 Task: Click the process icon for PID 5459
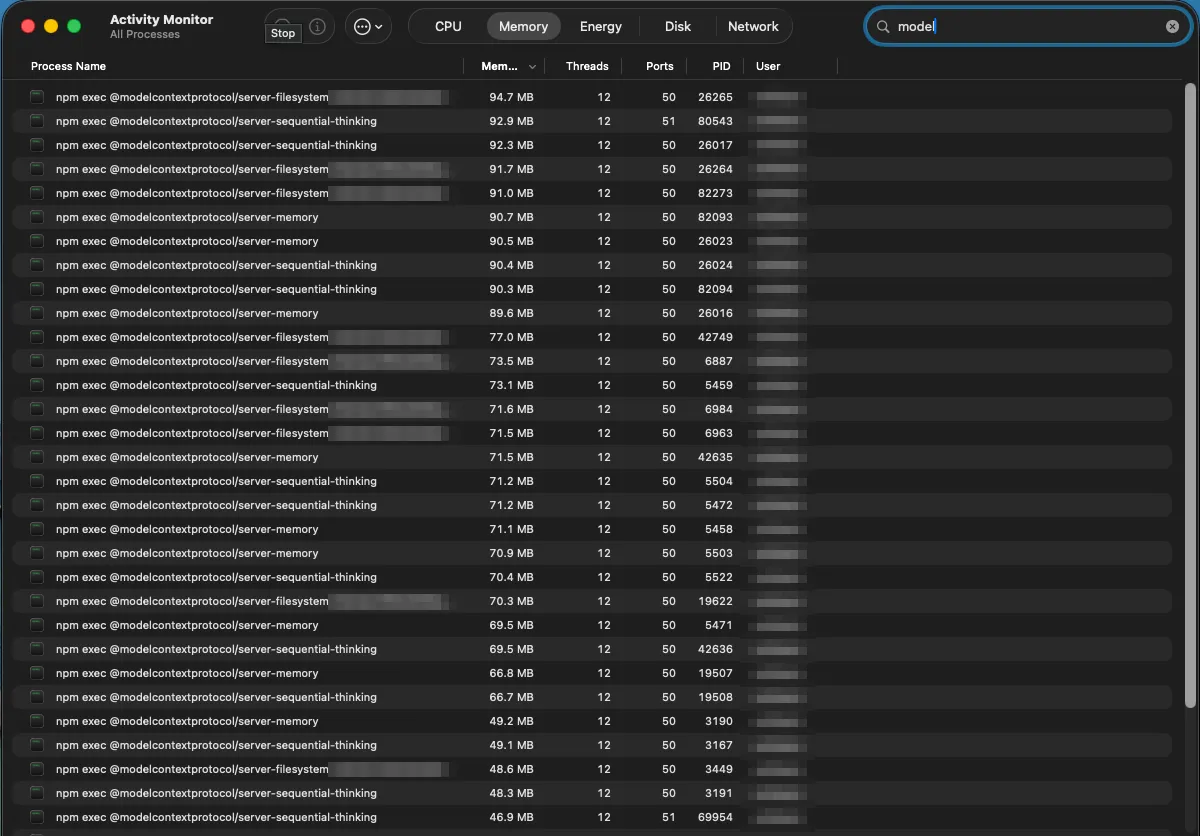coord(37,385)
